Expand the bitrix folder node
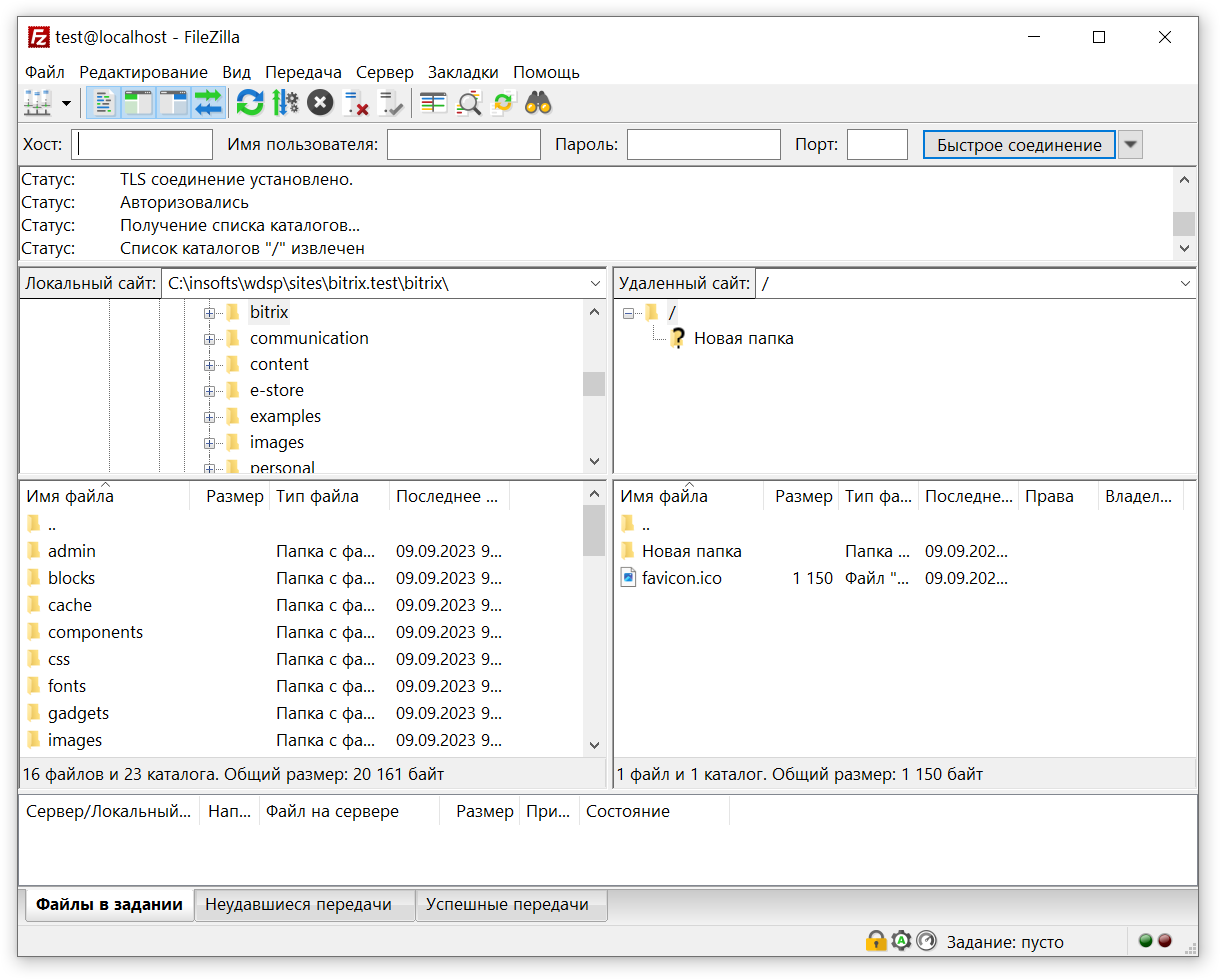 point(210,313)
